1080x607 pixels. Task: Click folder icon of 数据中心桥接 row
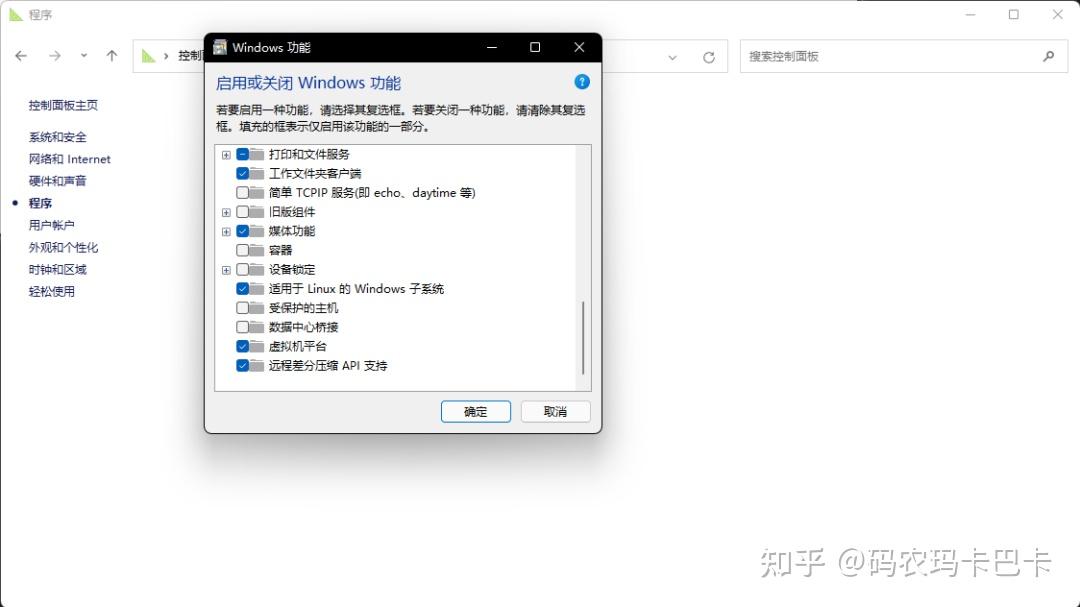pos(257,327)
